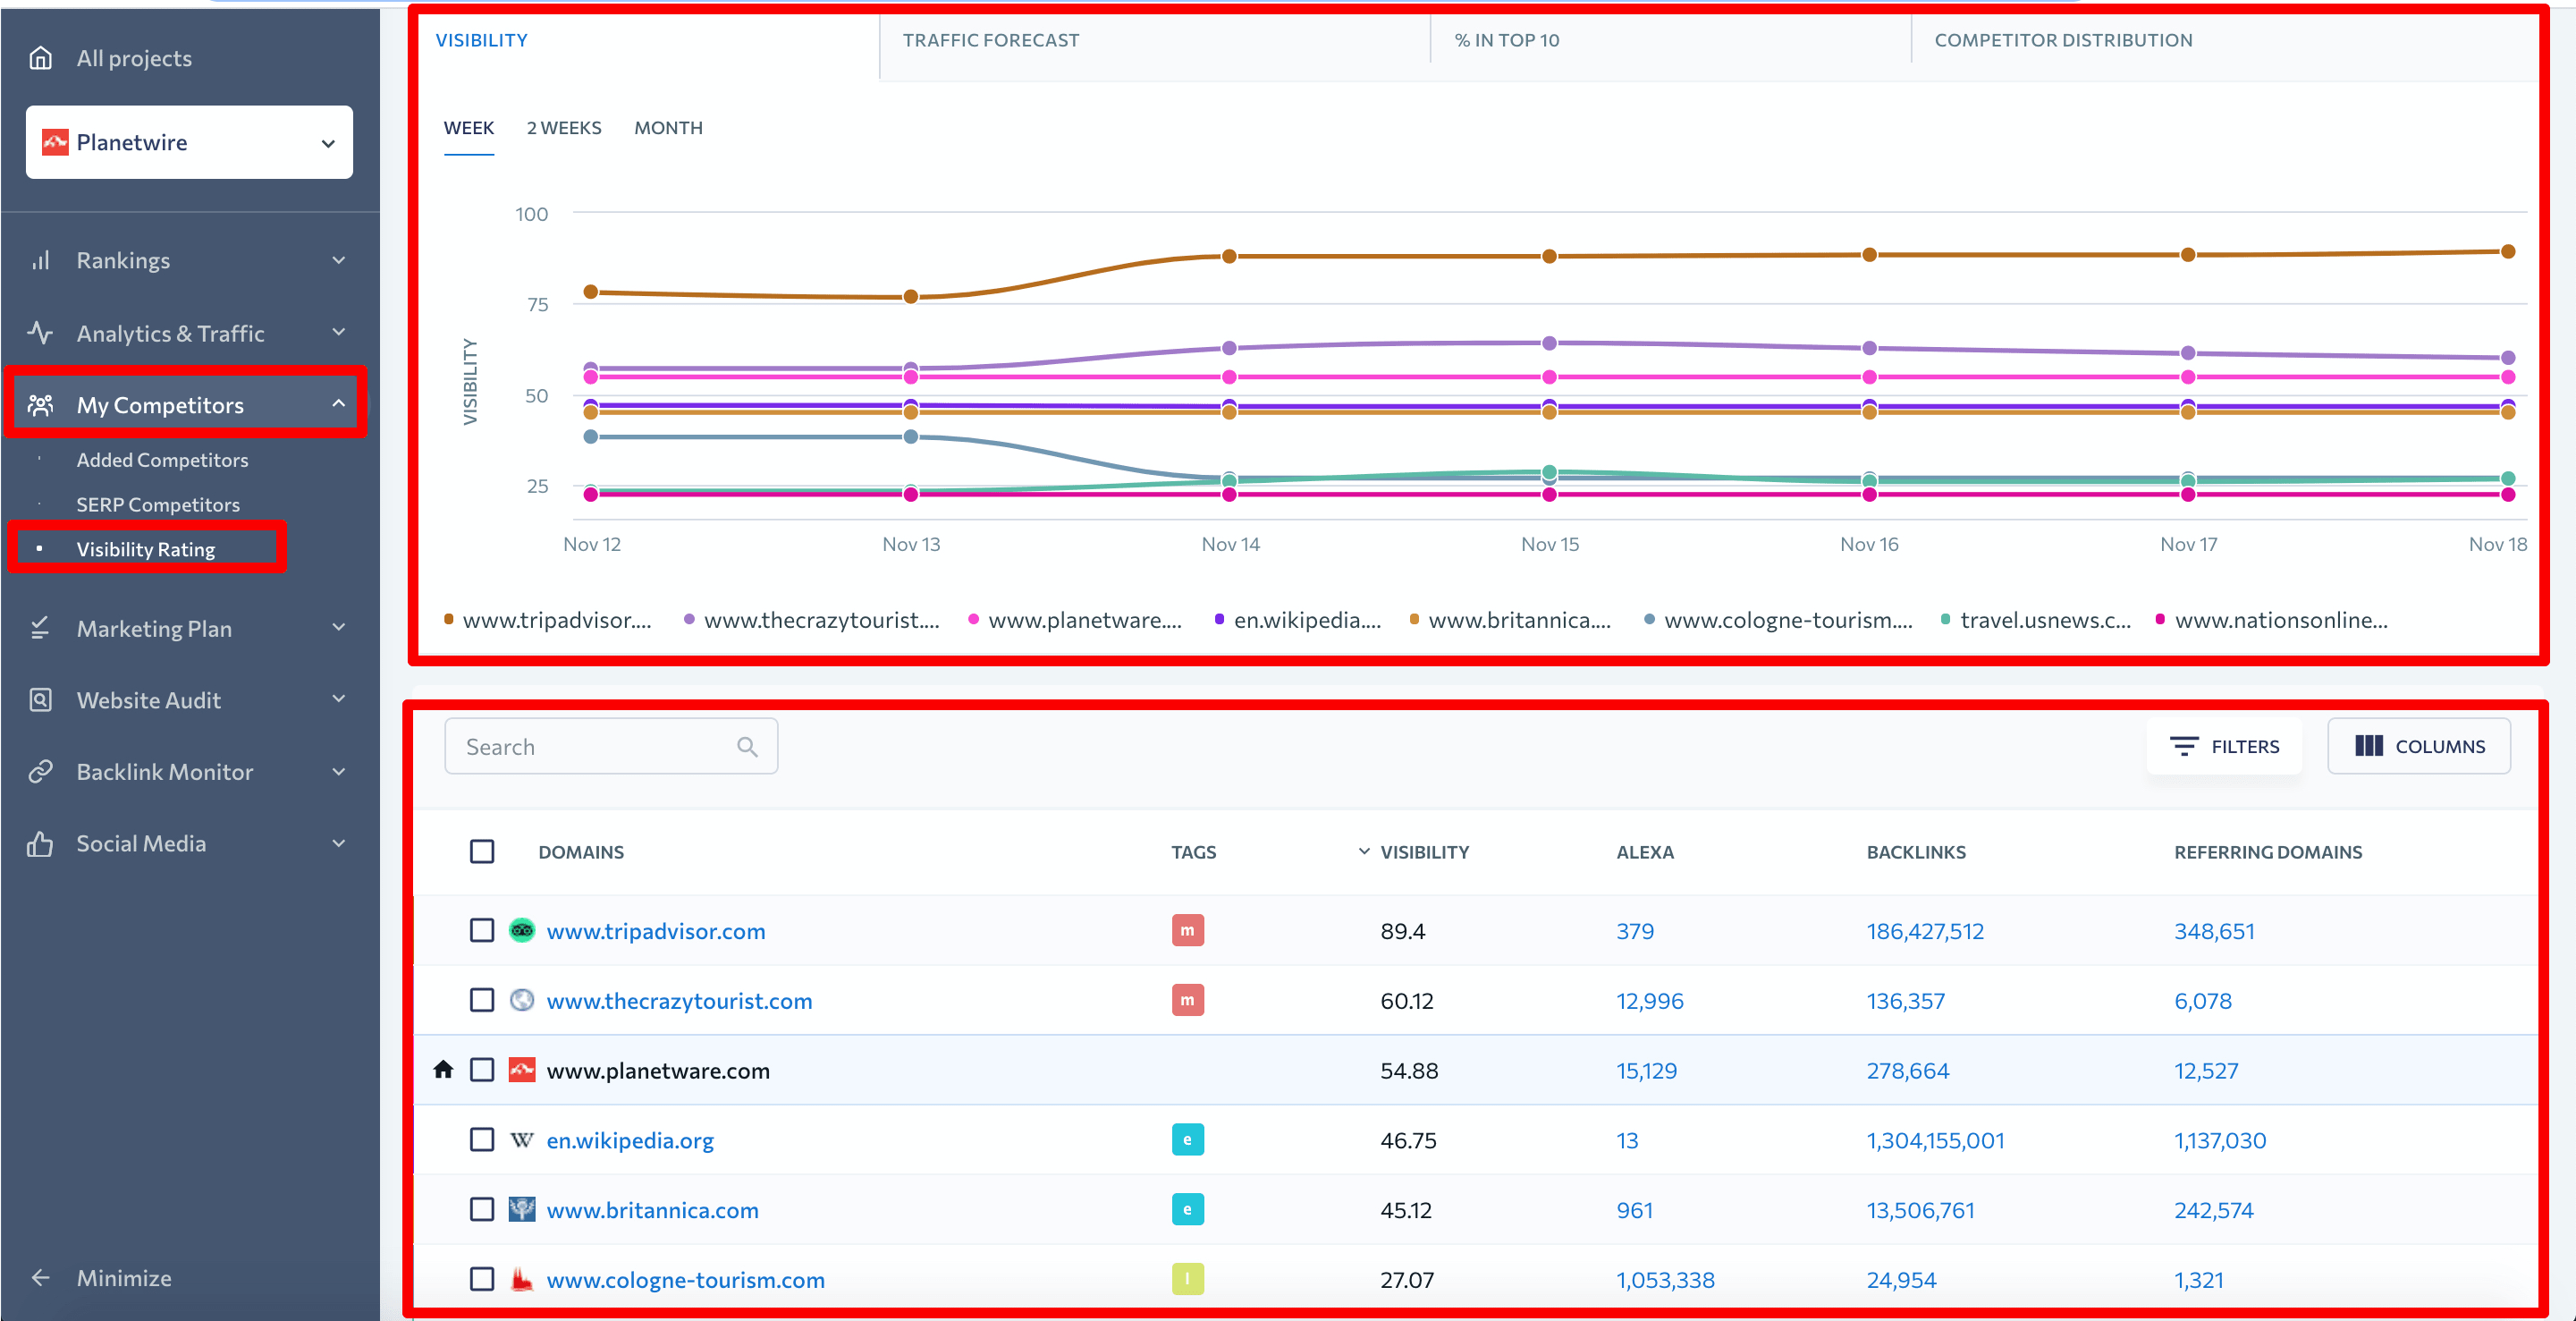
Task: Toggle en.wikipedia legend item in chart
Action: 1298,620
